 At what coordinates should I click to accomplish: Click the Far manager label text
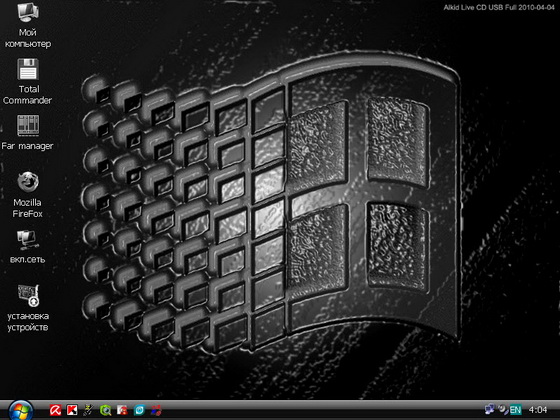pos(27,146)
